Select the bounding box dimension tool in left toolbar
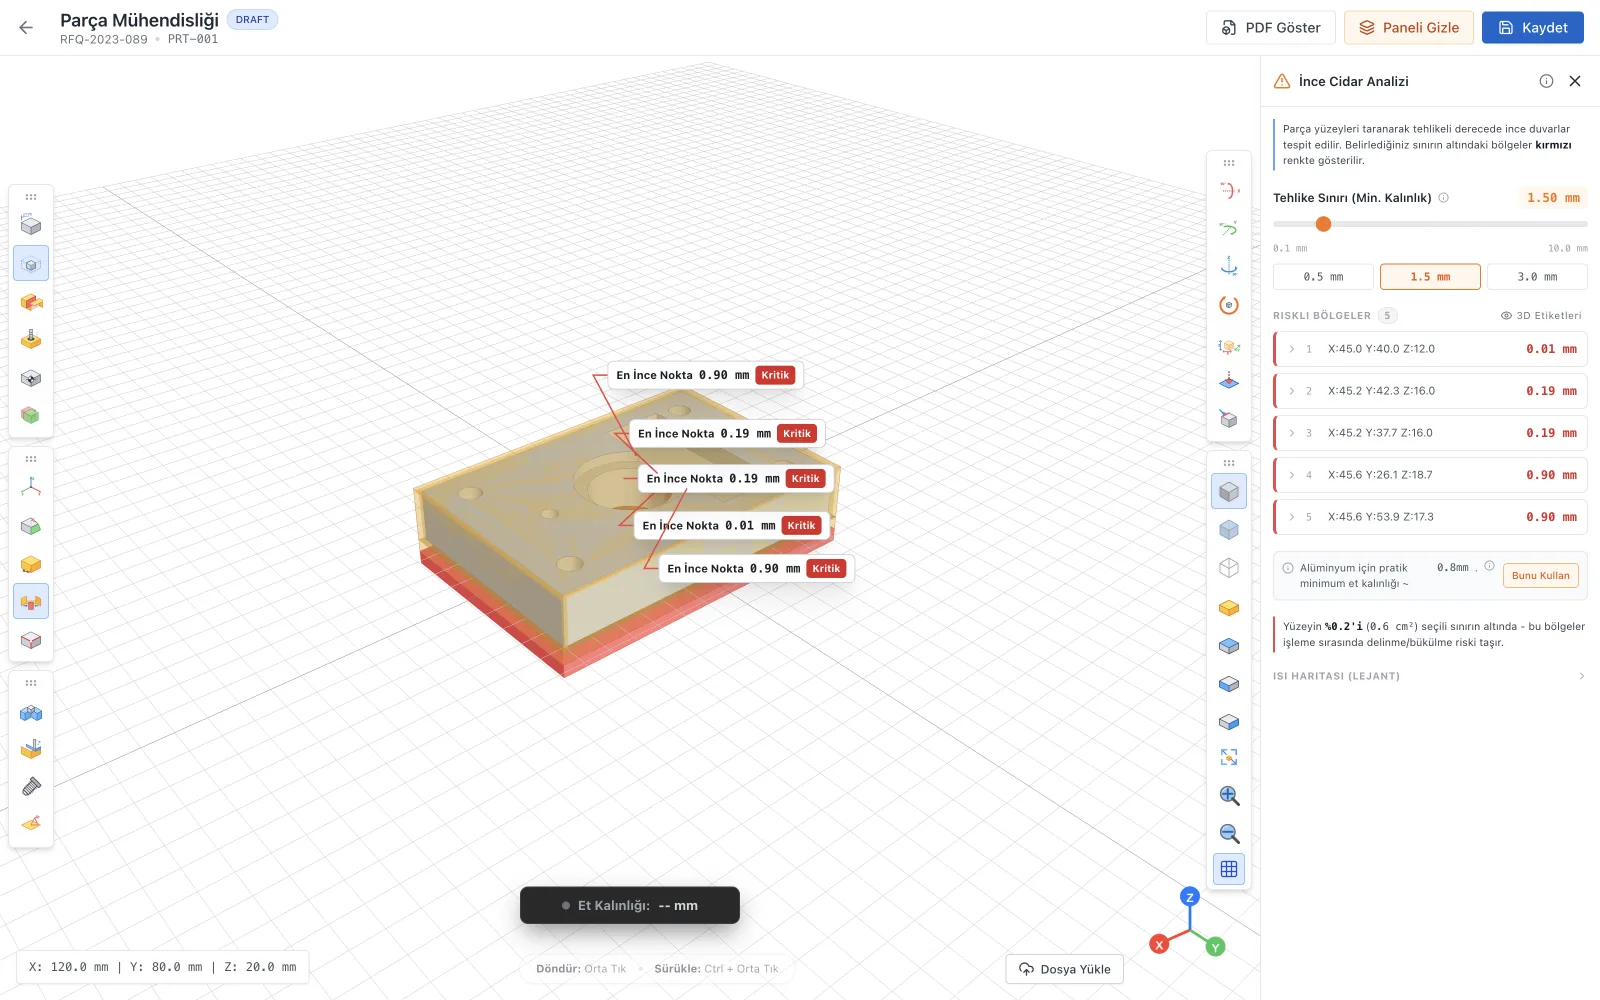The height and width of the screenshot is (1000, 1600). 31,225
